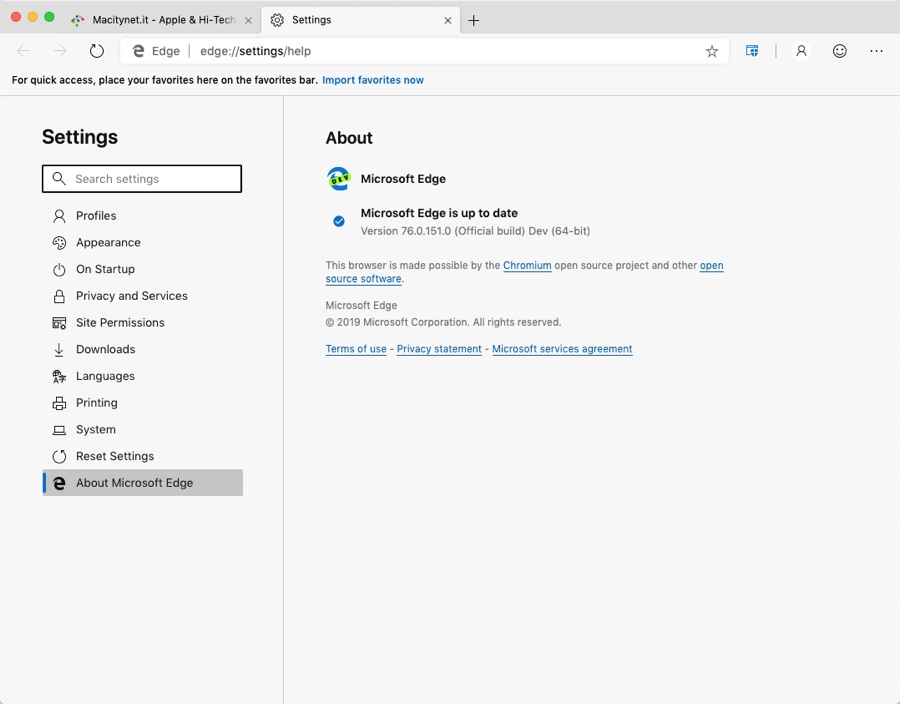Open Privacy and Services section
Screen dimensions: 900x704
click(x=131, y=296)
